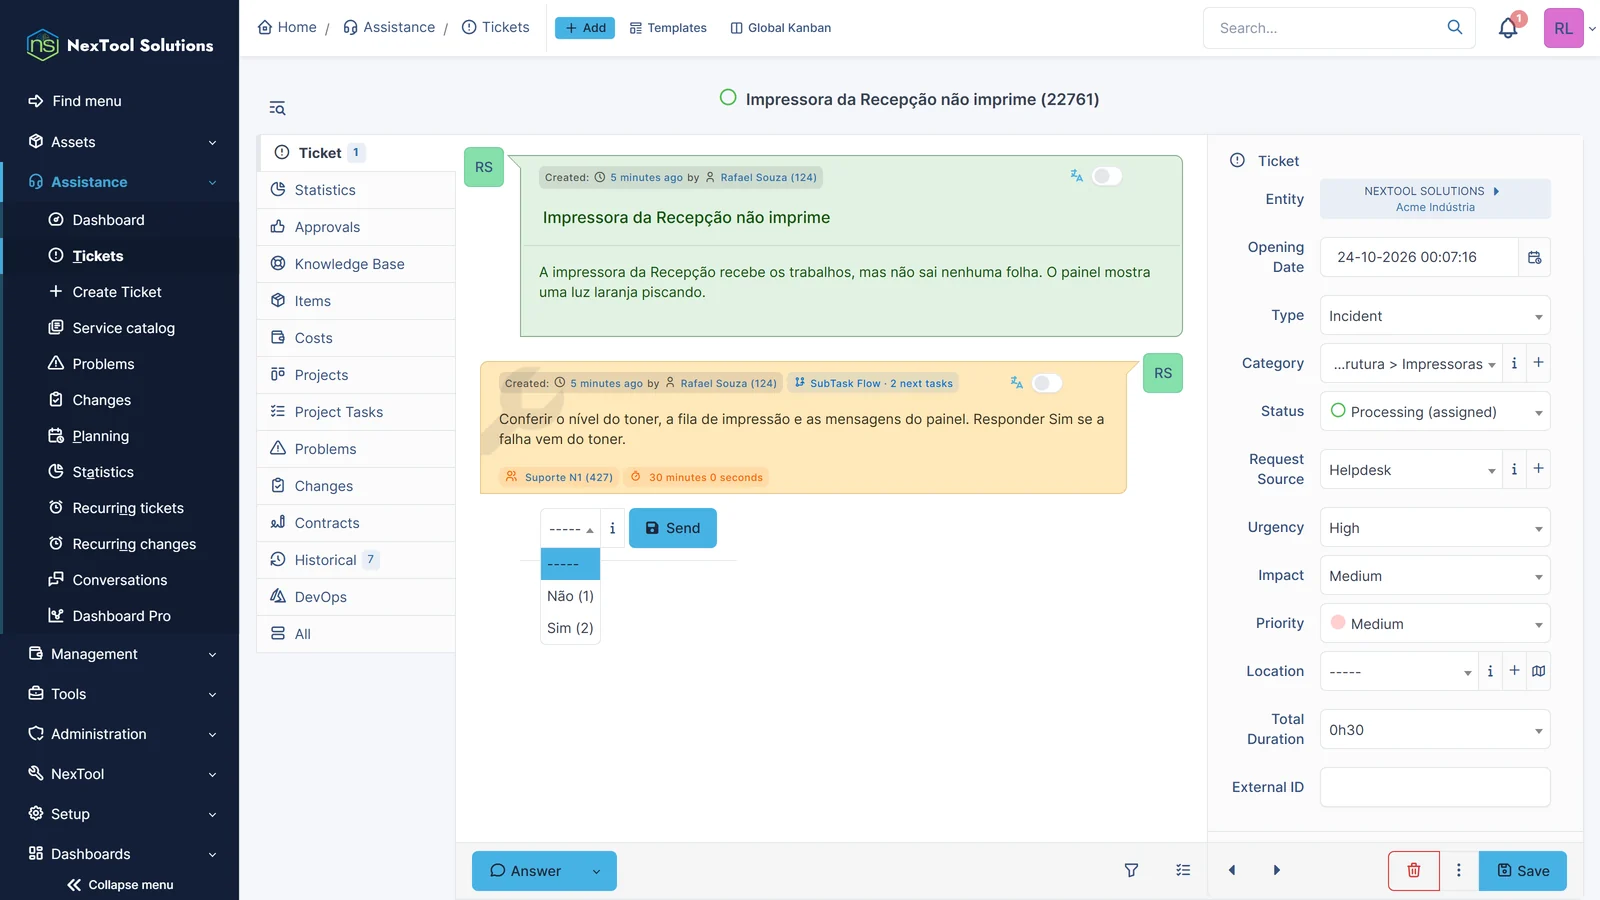This screenshot has width=1600, height=900.
Task: Click the search magnifier icon
Action: pos(1455,27)
